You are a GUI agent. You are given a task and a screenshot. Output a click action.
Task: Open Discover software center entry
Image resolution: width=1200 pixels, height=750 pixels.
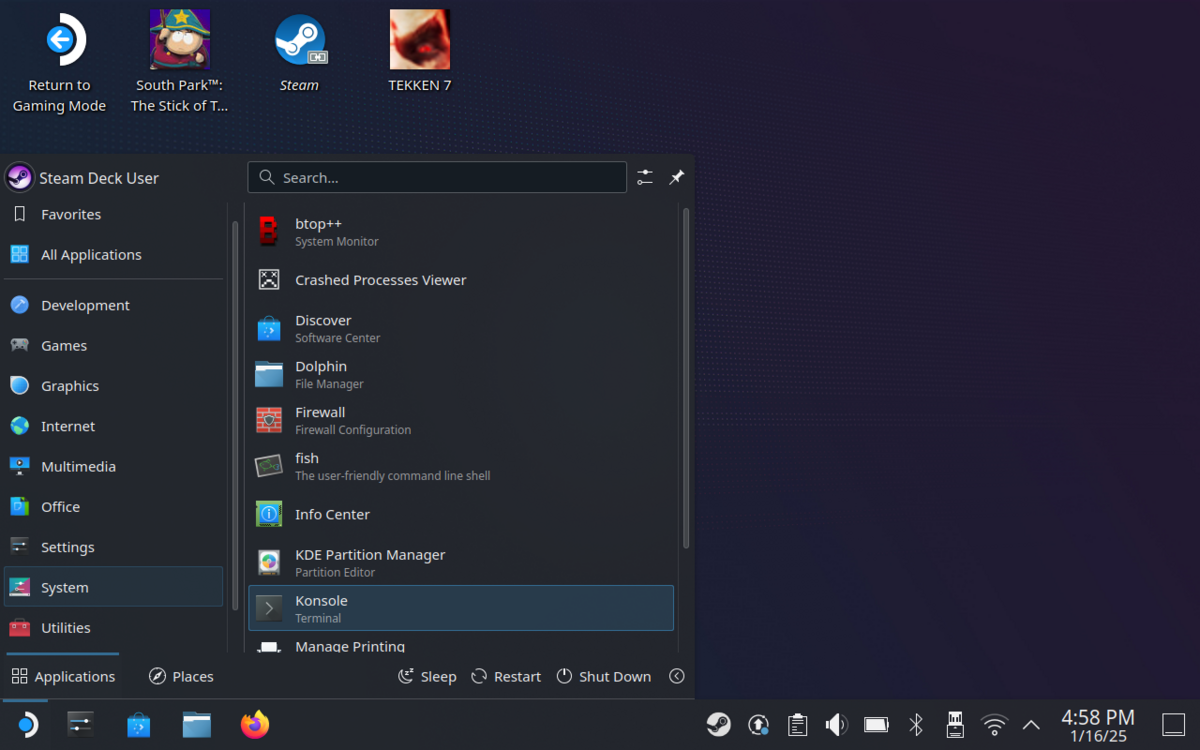(460, 328)
